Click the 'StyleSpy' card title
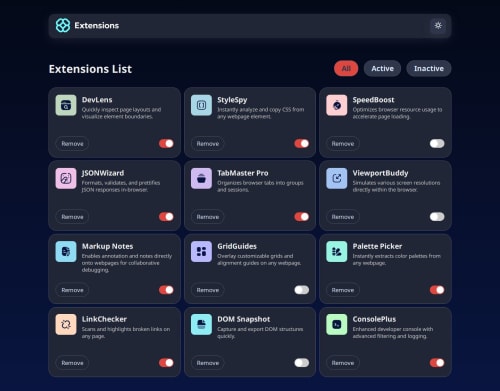500x391 pixels. (232, 100)
